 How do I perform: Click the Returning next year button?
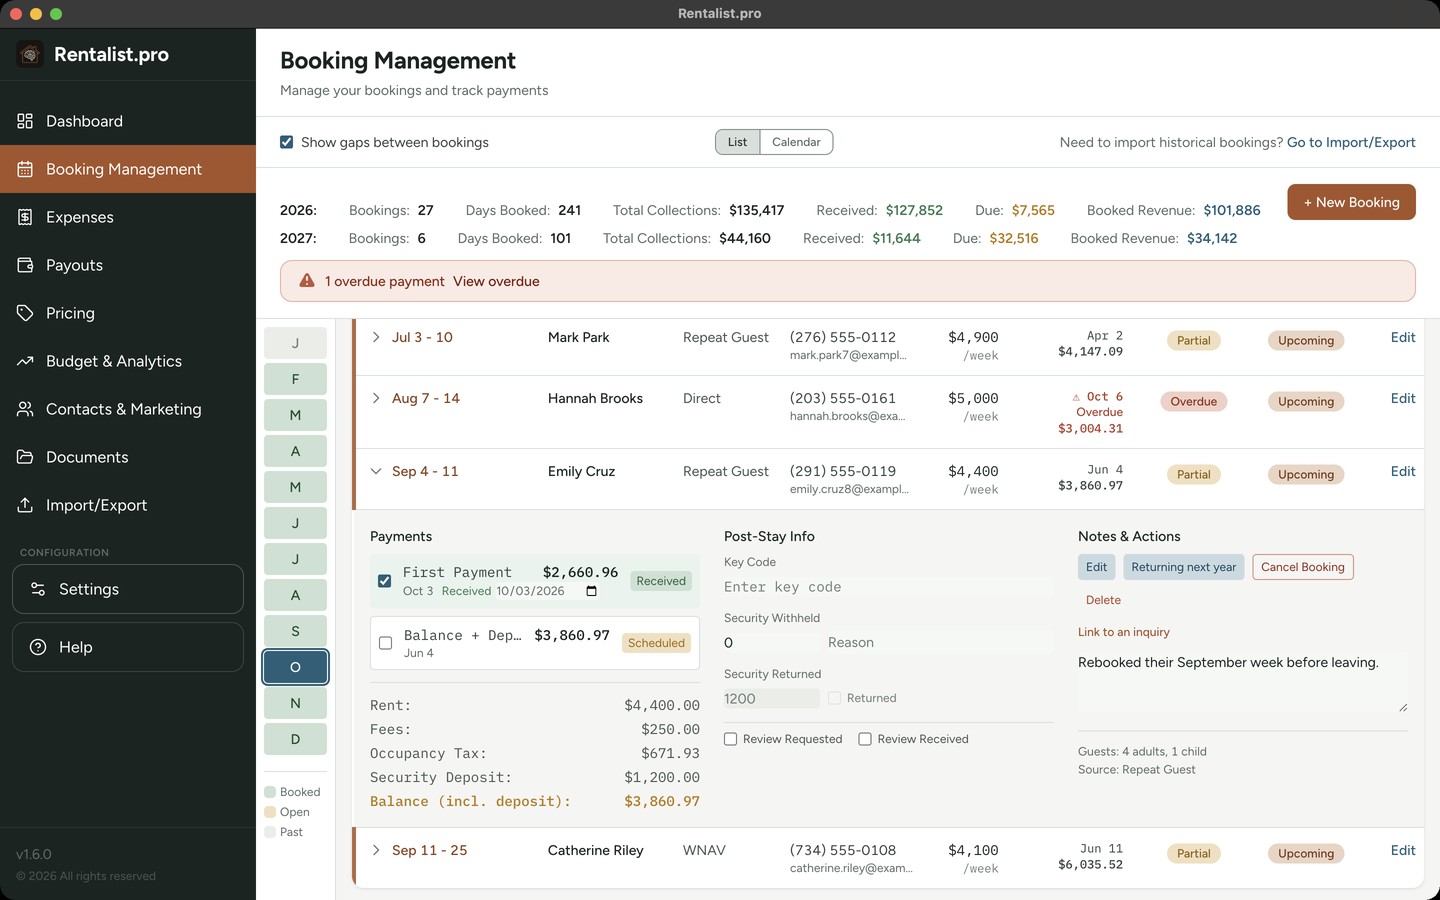[1183, 567]
